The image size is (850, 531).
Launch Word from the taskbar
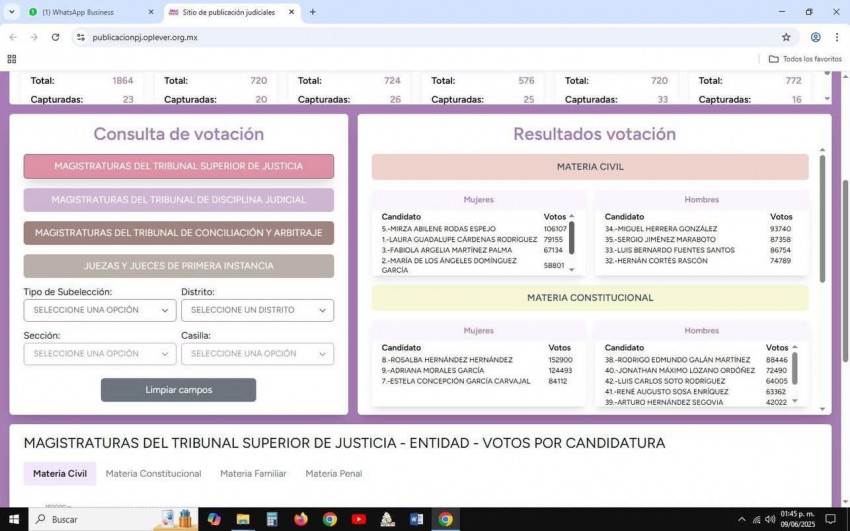pos(416,519)
